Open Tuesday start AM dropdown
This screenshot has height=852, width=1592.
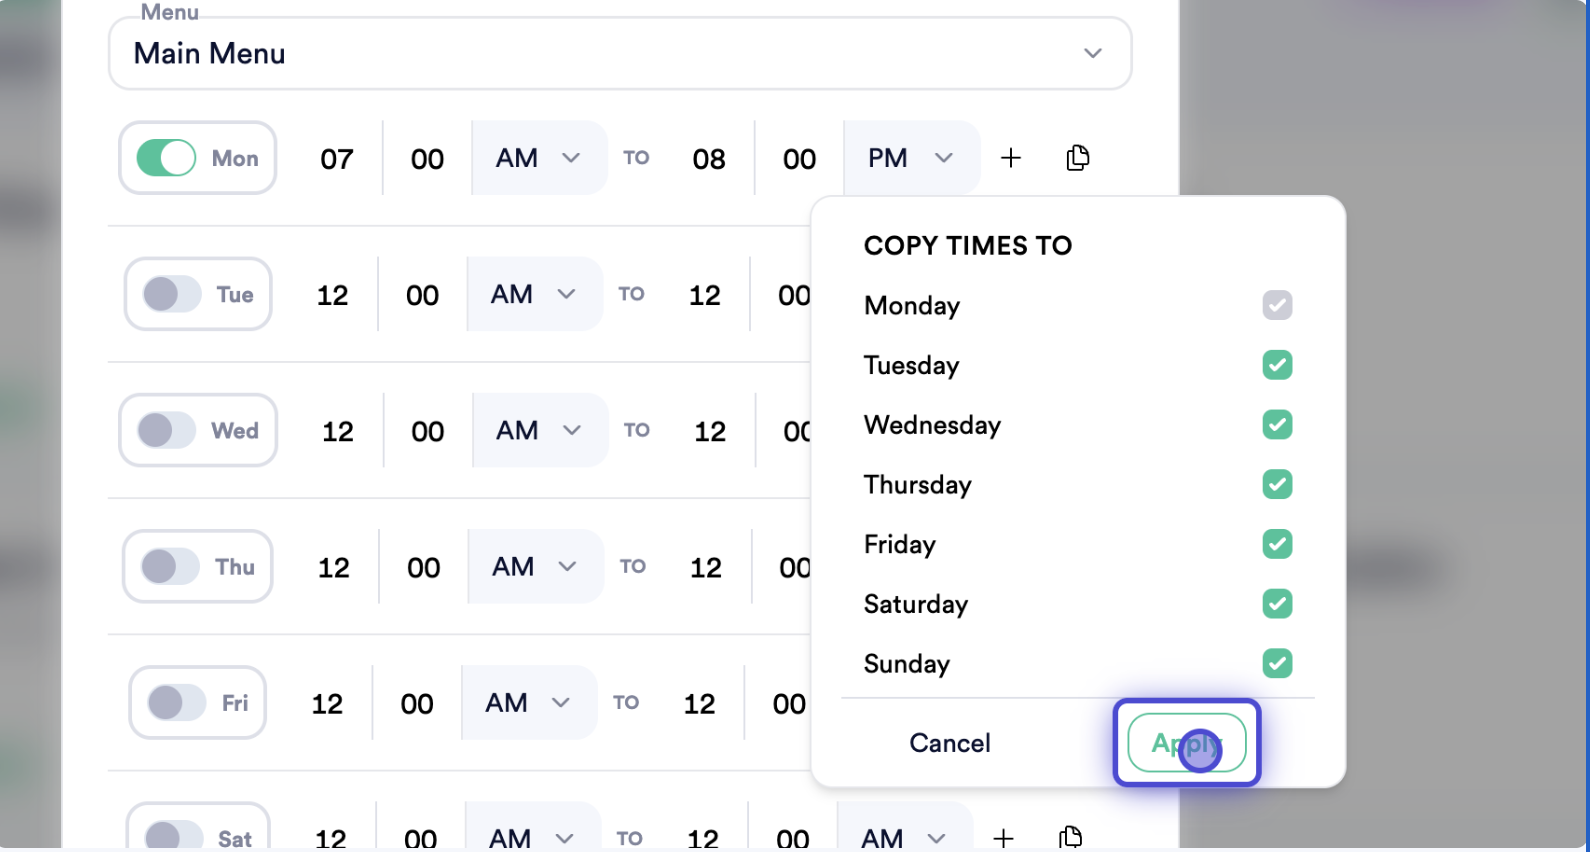(x=534, y=294)
